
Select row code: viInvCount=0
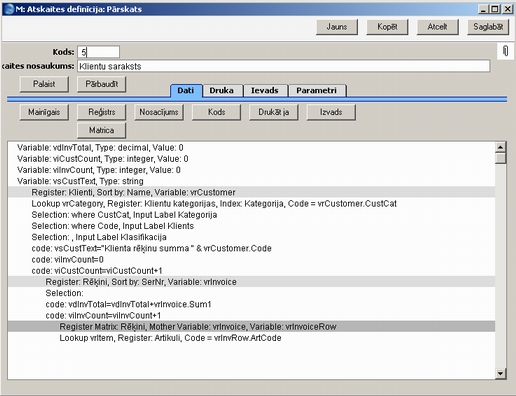tap(251, 260)
